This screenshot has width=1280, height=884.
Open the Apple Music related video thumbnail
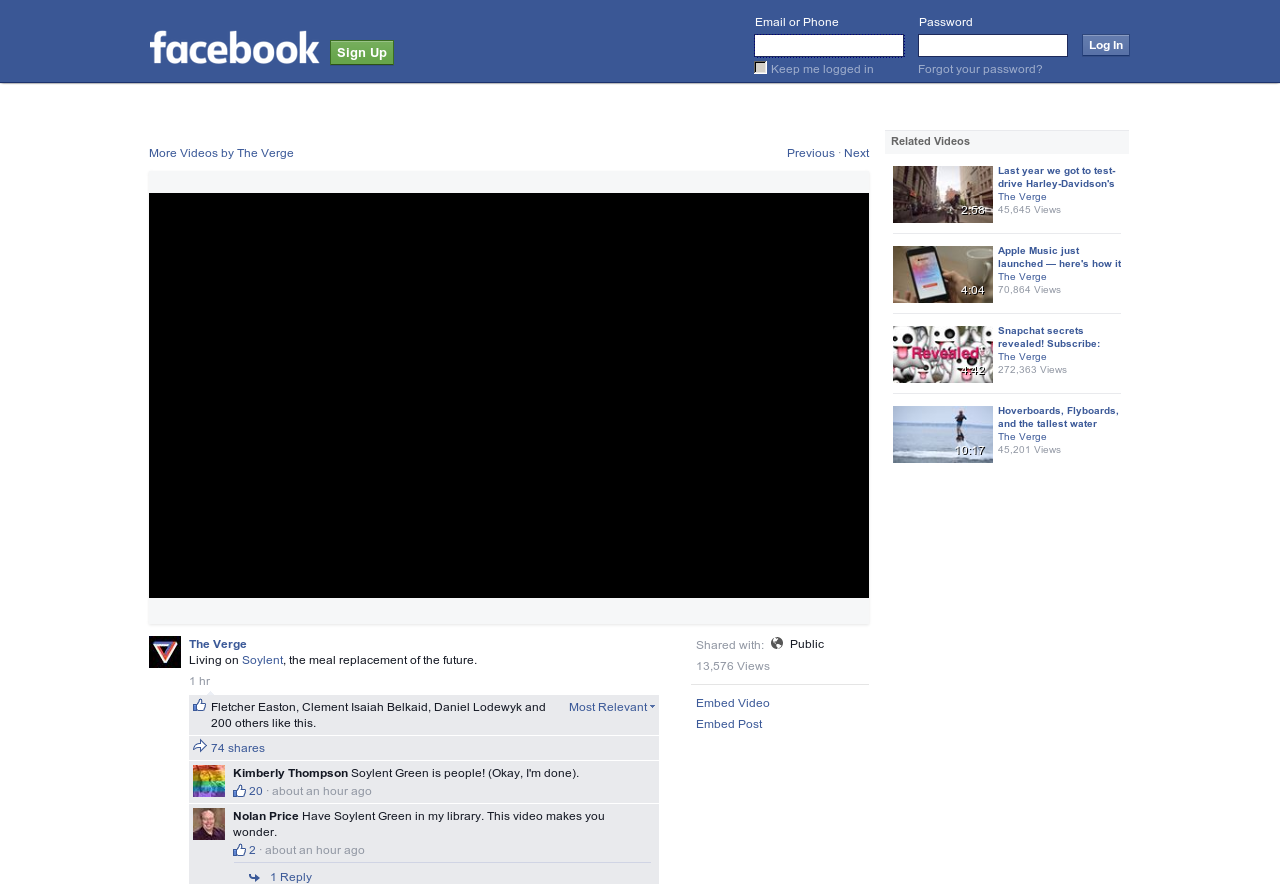point(943,274)
